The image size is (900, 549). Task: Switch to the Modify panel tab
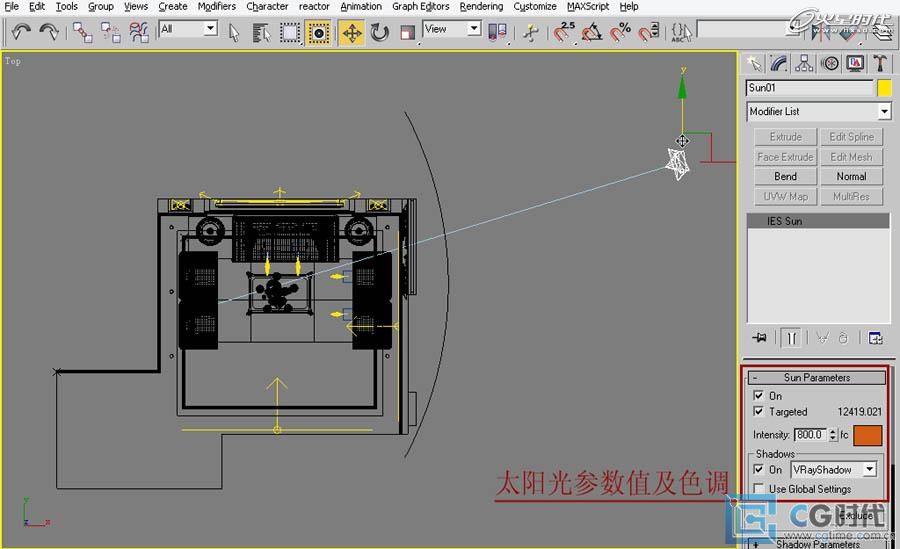[779, 63]
